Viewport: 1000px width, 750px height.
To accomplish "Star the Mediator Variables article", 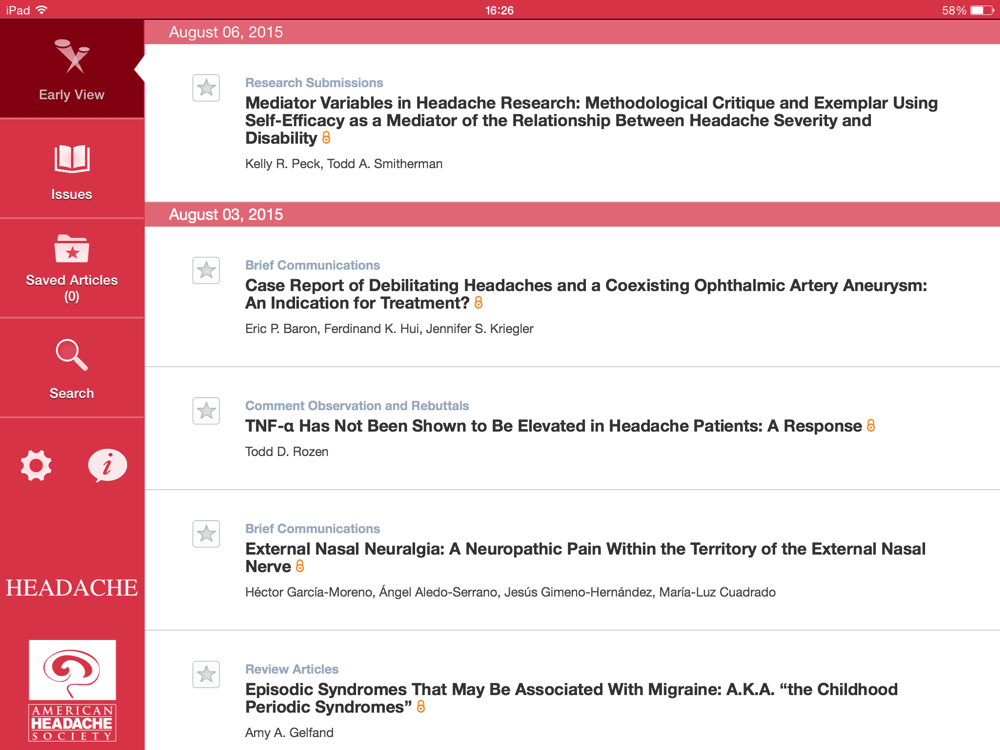I will click(x=206, y=88).
